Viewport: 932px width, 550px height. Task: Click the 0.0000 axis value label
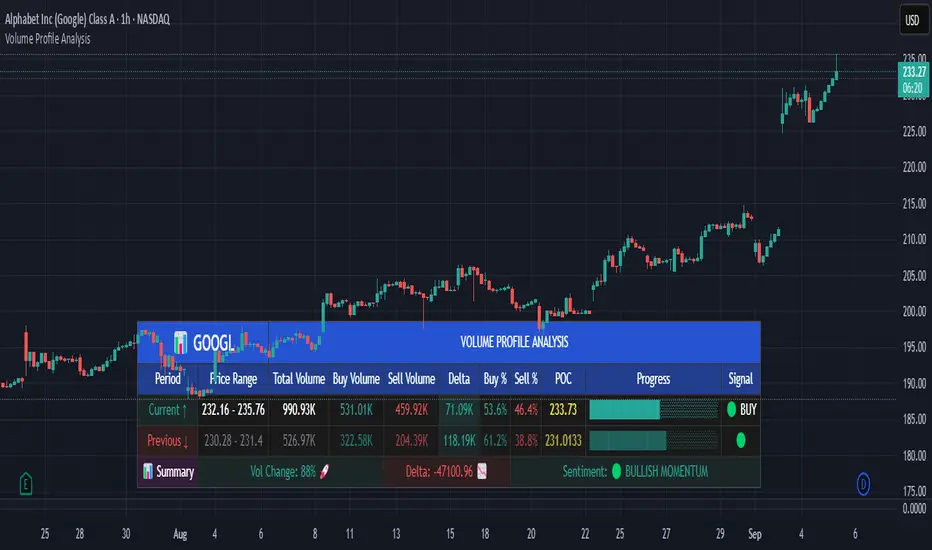(914, 508)
